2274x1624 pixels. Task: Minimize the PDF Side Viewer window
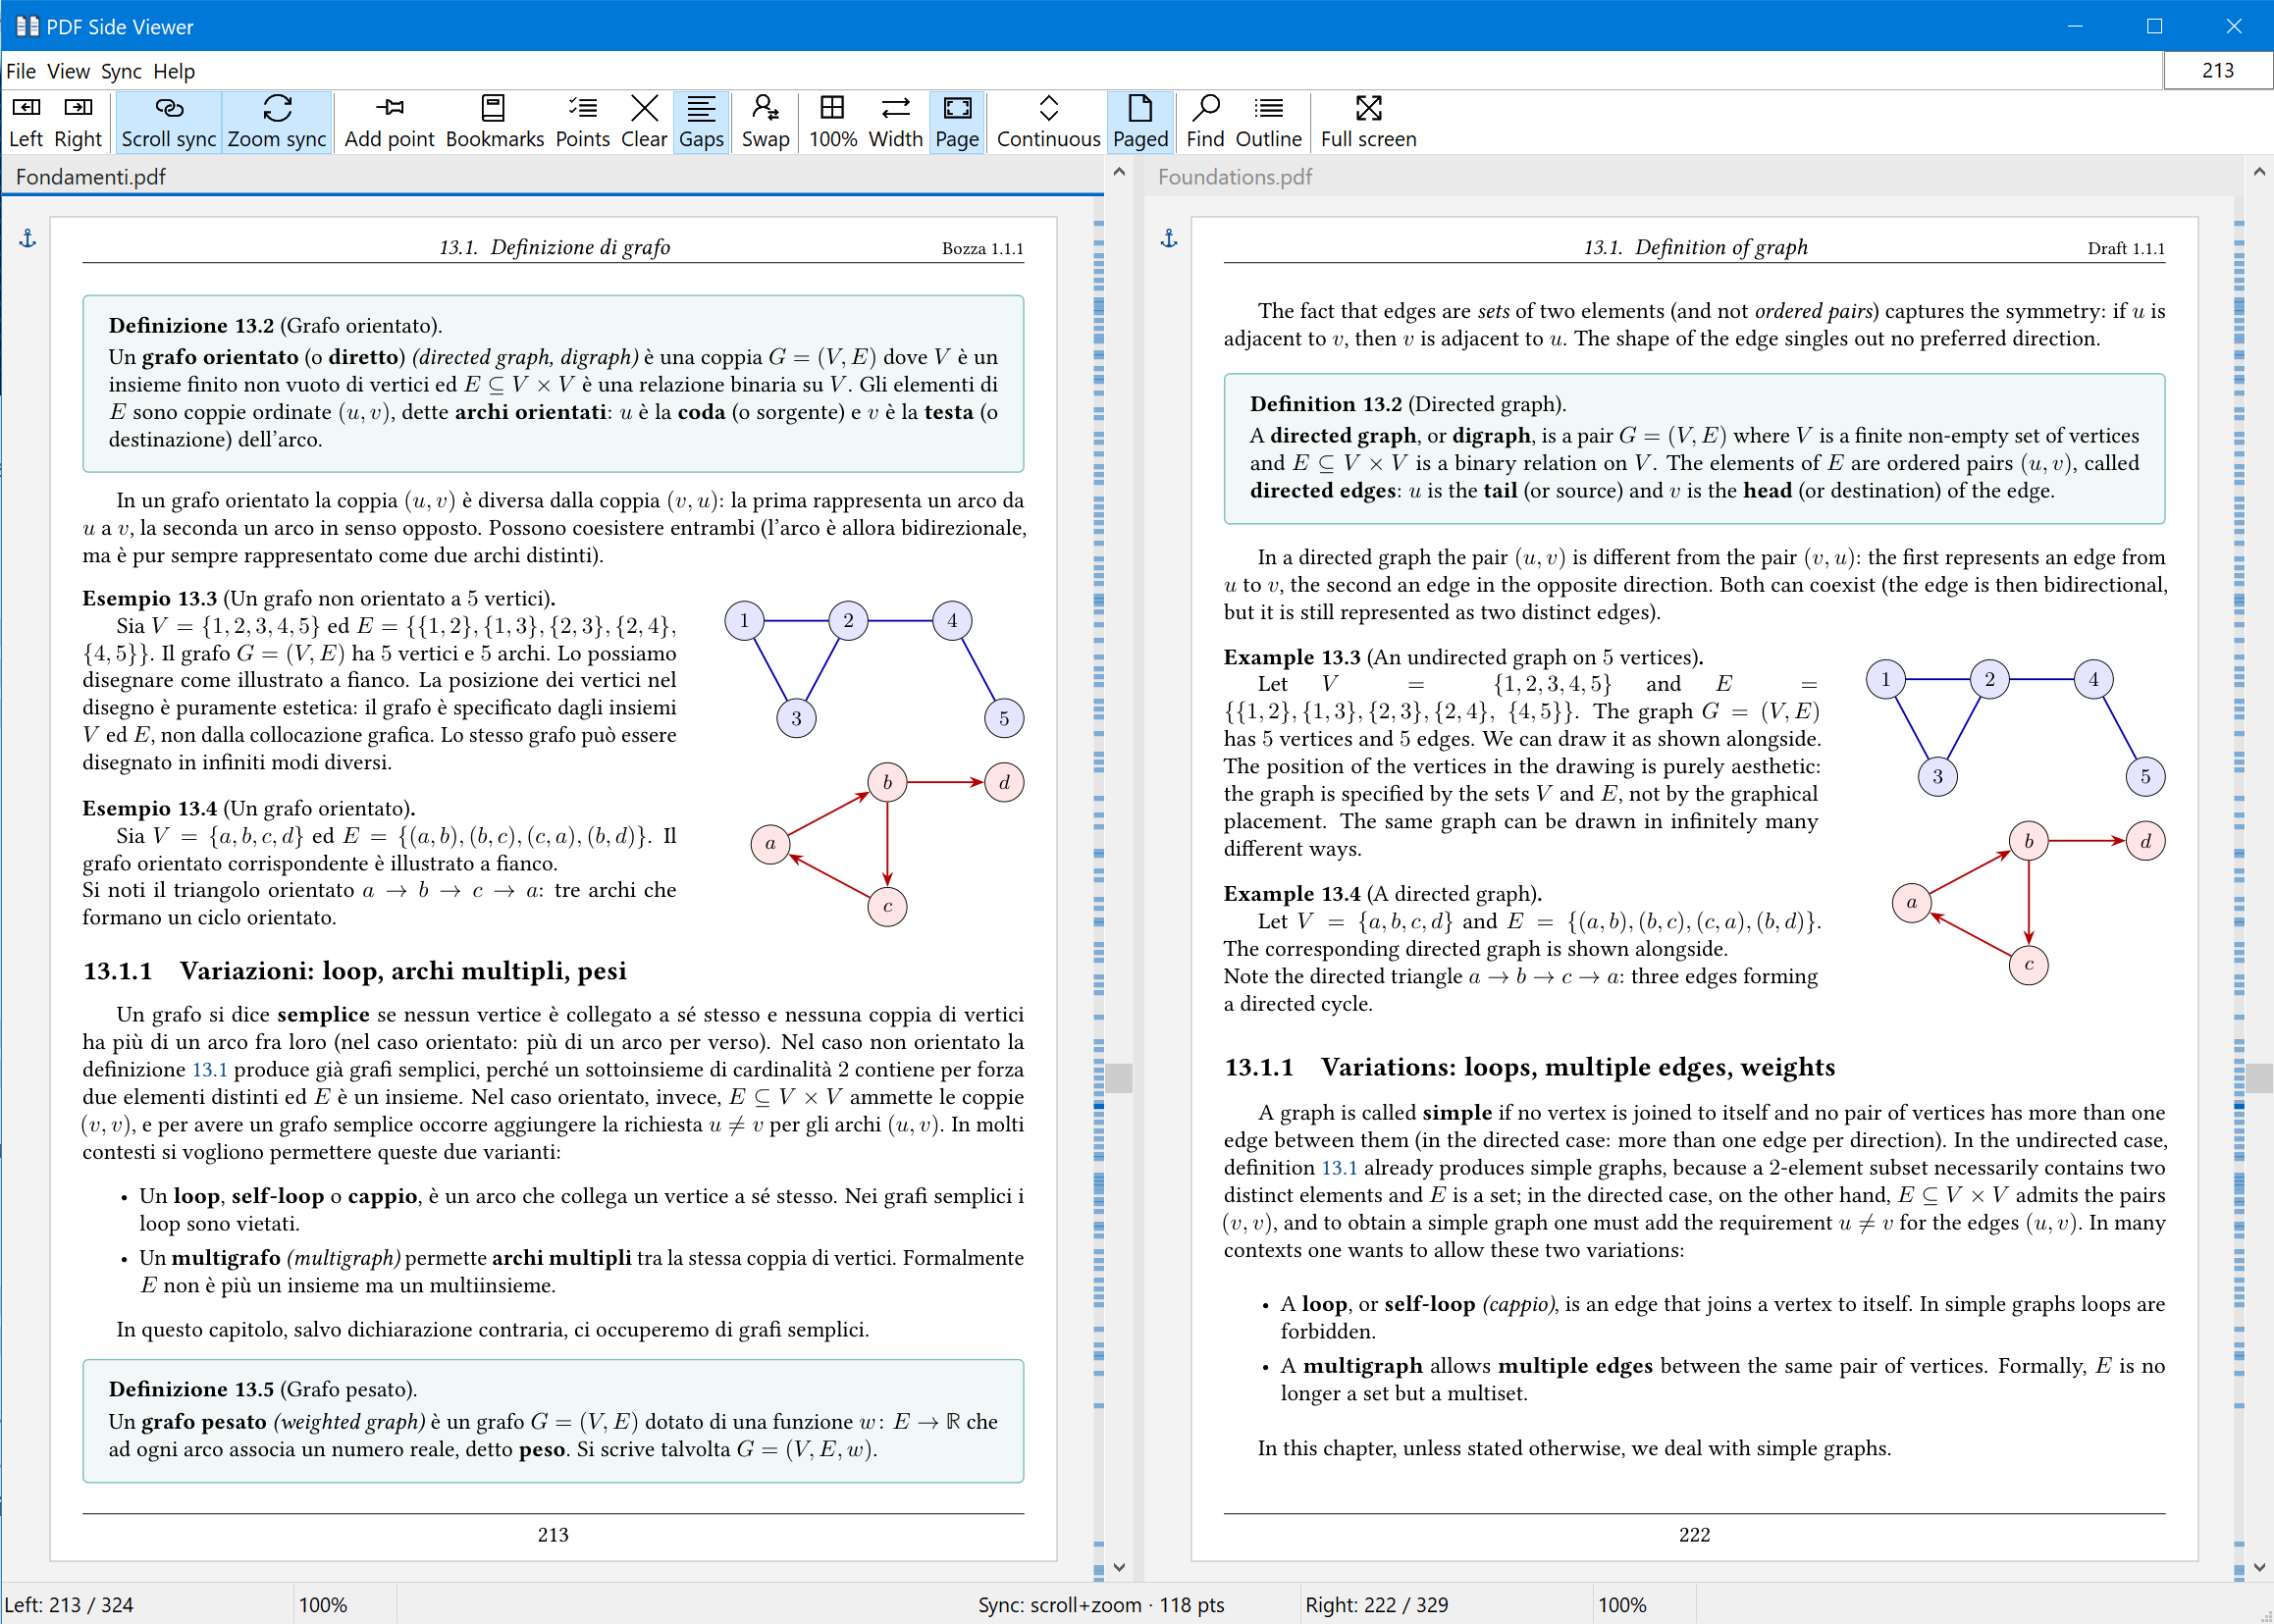[x=2075, y=26]
